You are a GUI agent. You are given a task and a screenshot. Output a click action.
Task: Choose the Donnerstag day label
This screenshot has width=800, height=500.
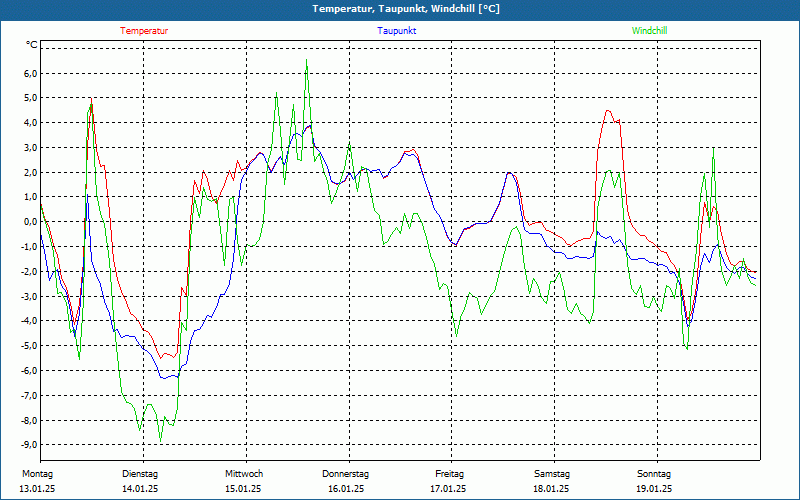tap(346, 473)
